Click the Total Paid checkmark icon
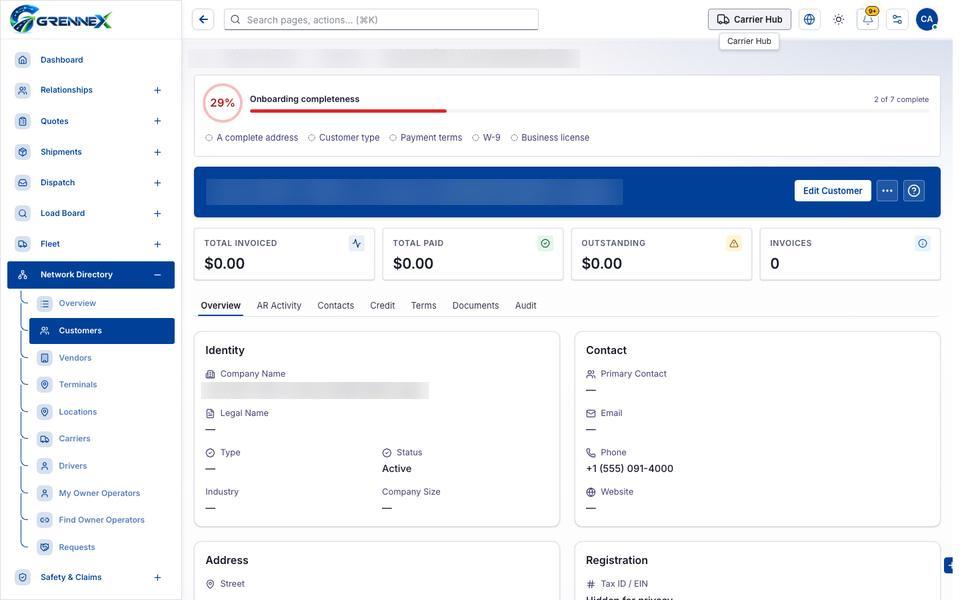Viewport: 960px width, 600px height. click(546, 244)
